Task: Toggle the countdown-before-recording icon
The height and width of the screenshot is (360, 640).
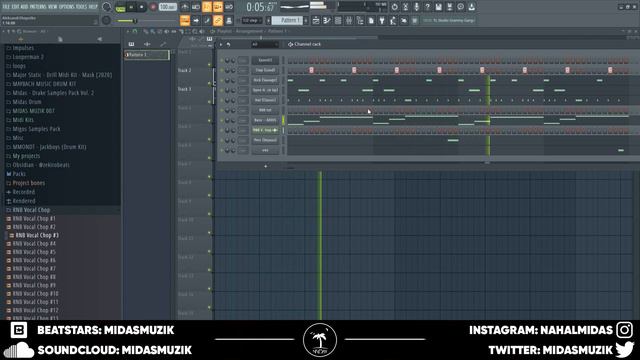Action: pos(207,7)
